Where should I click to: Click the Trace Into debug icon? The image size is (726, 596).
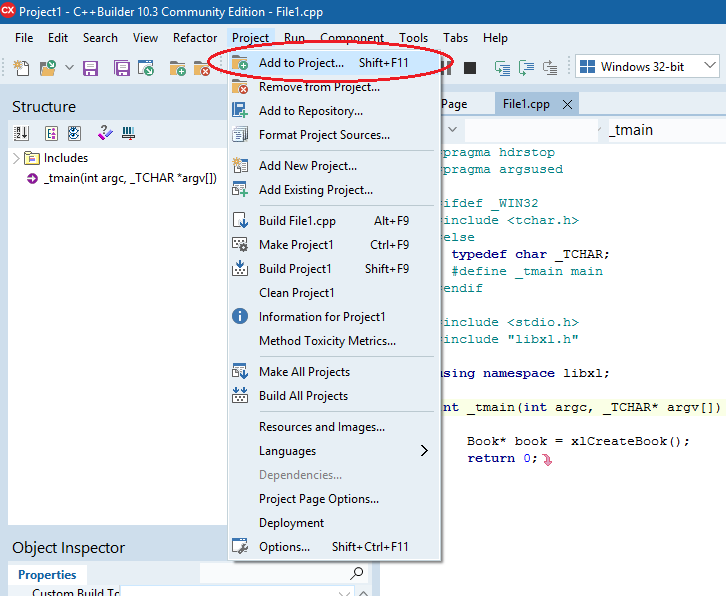pos(502,68)
